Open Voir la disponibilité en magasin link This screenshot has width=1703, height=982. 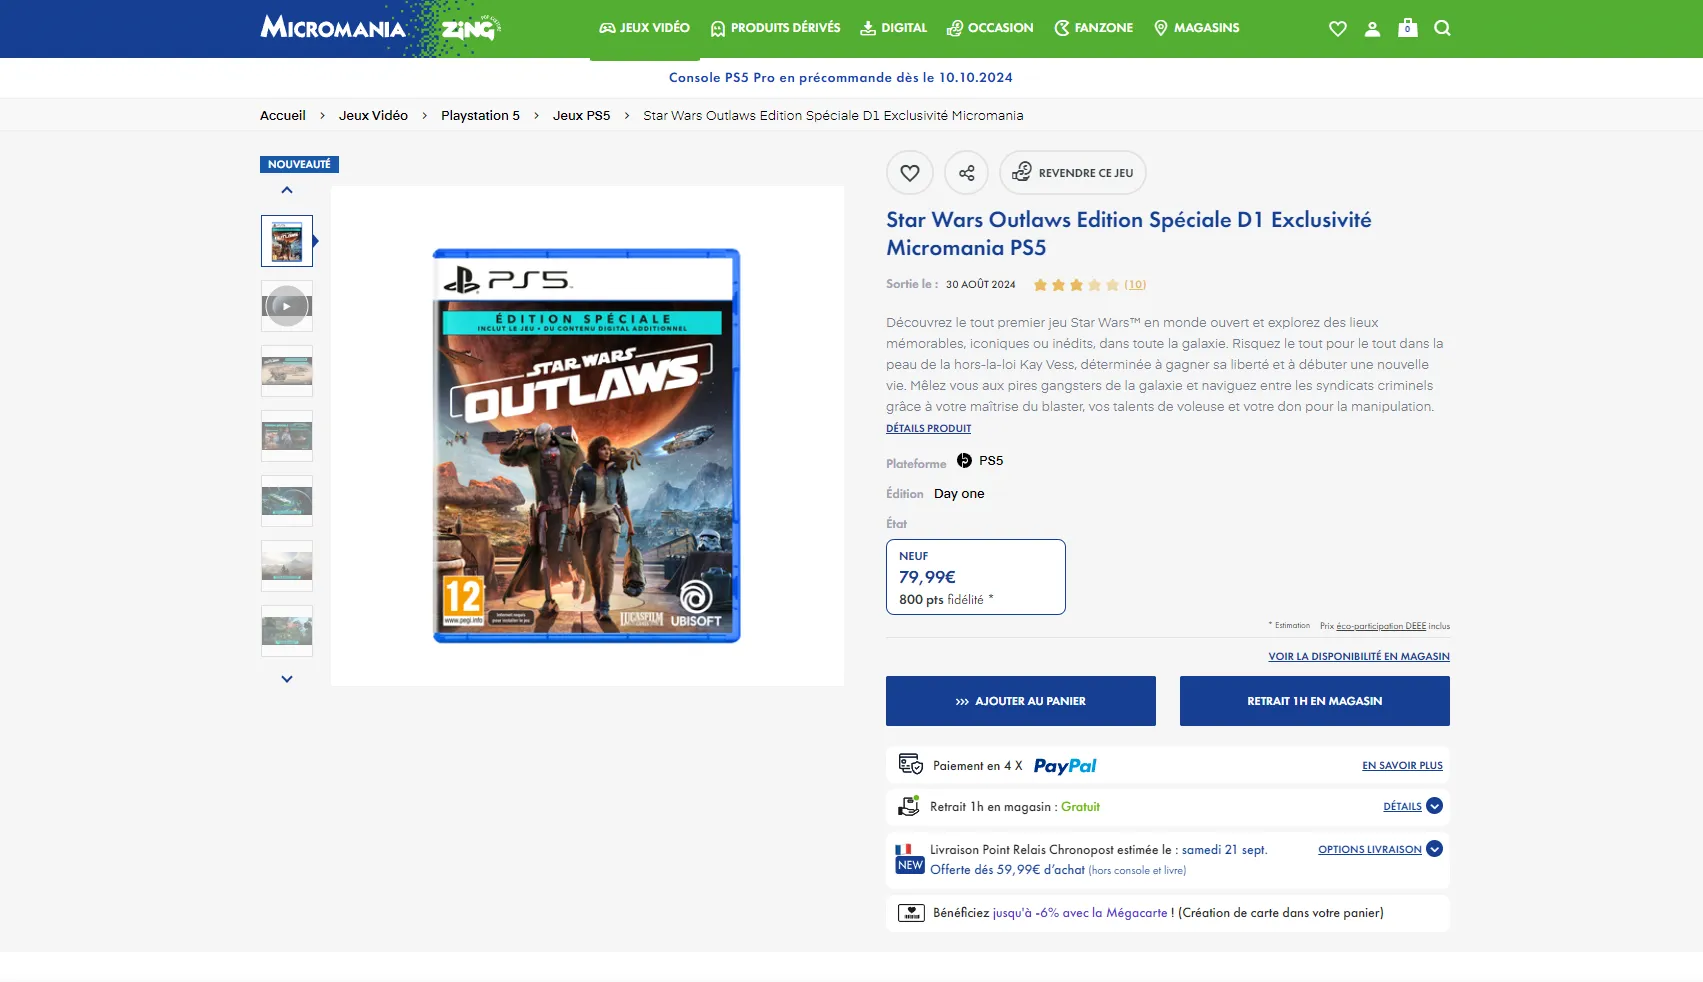tap(1358, 657)
